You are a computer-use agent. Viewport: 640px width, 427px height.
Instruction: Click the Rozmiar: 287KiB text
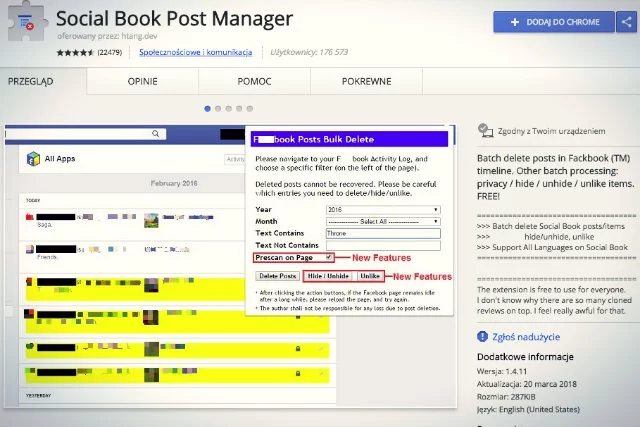click(506, 396)
